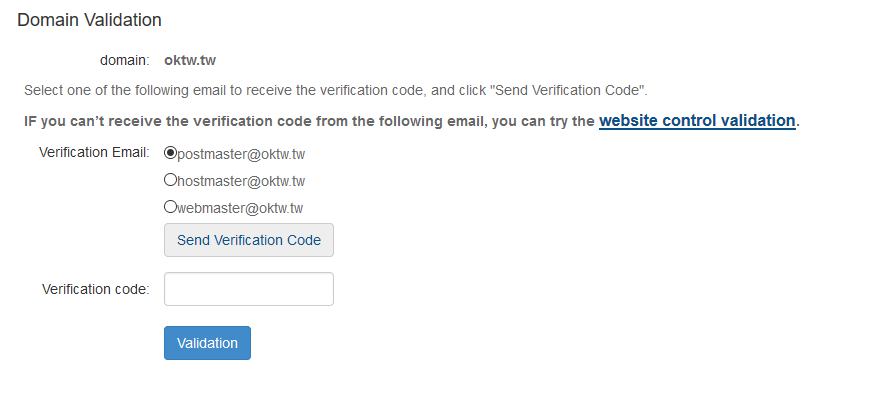Open the website control validation link
The width and height of the screenshot is (890, 402).
click(x=697, y=121)
